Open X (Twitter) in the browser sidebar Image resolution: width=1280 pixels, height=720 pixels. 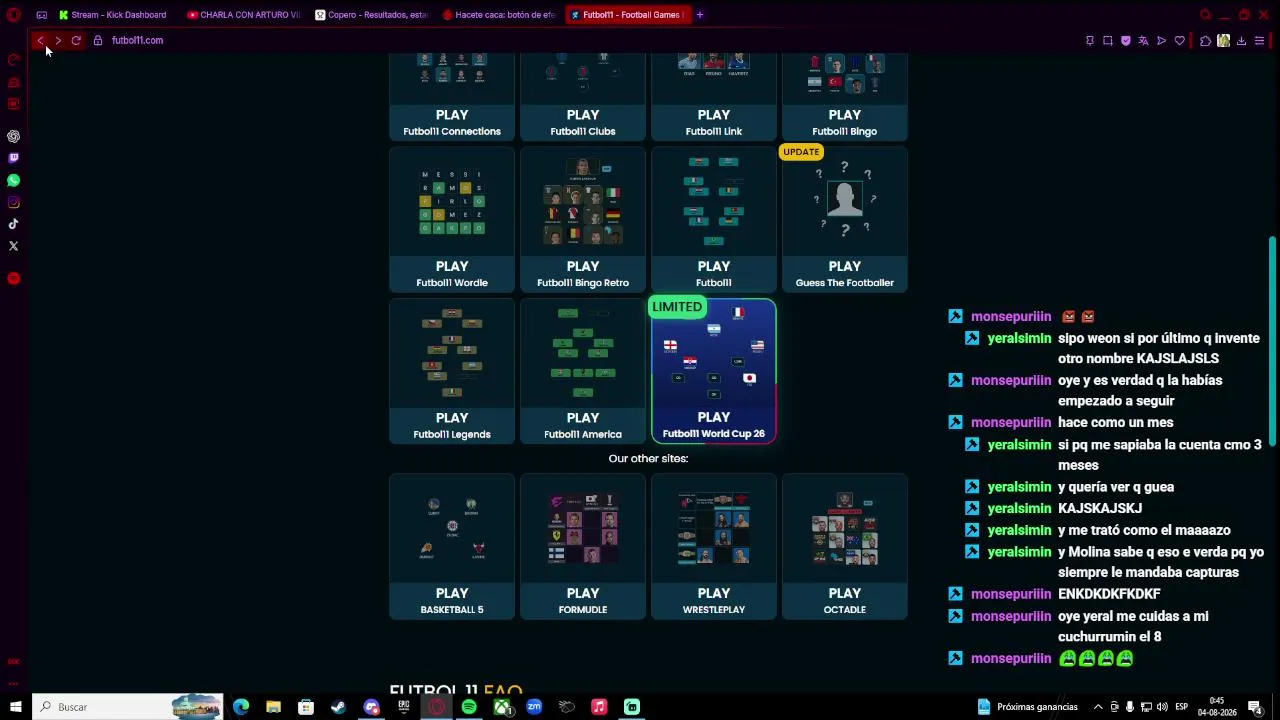click(14, 246)
